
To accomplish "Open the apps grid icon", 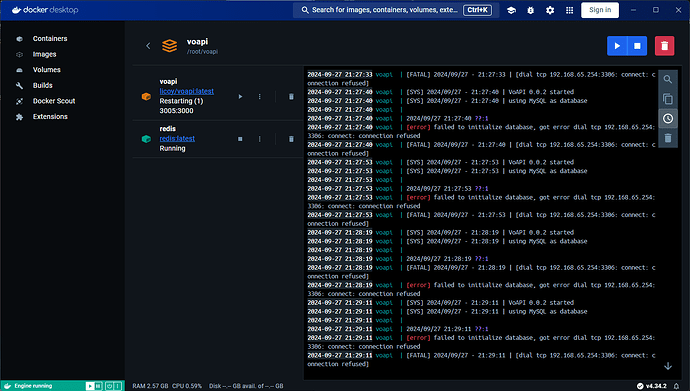I will [569, 10].
